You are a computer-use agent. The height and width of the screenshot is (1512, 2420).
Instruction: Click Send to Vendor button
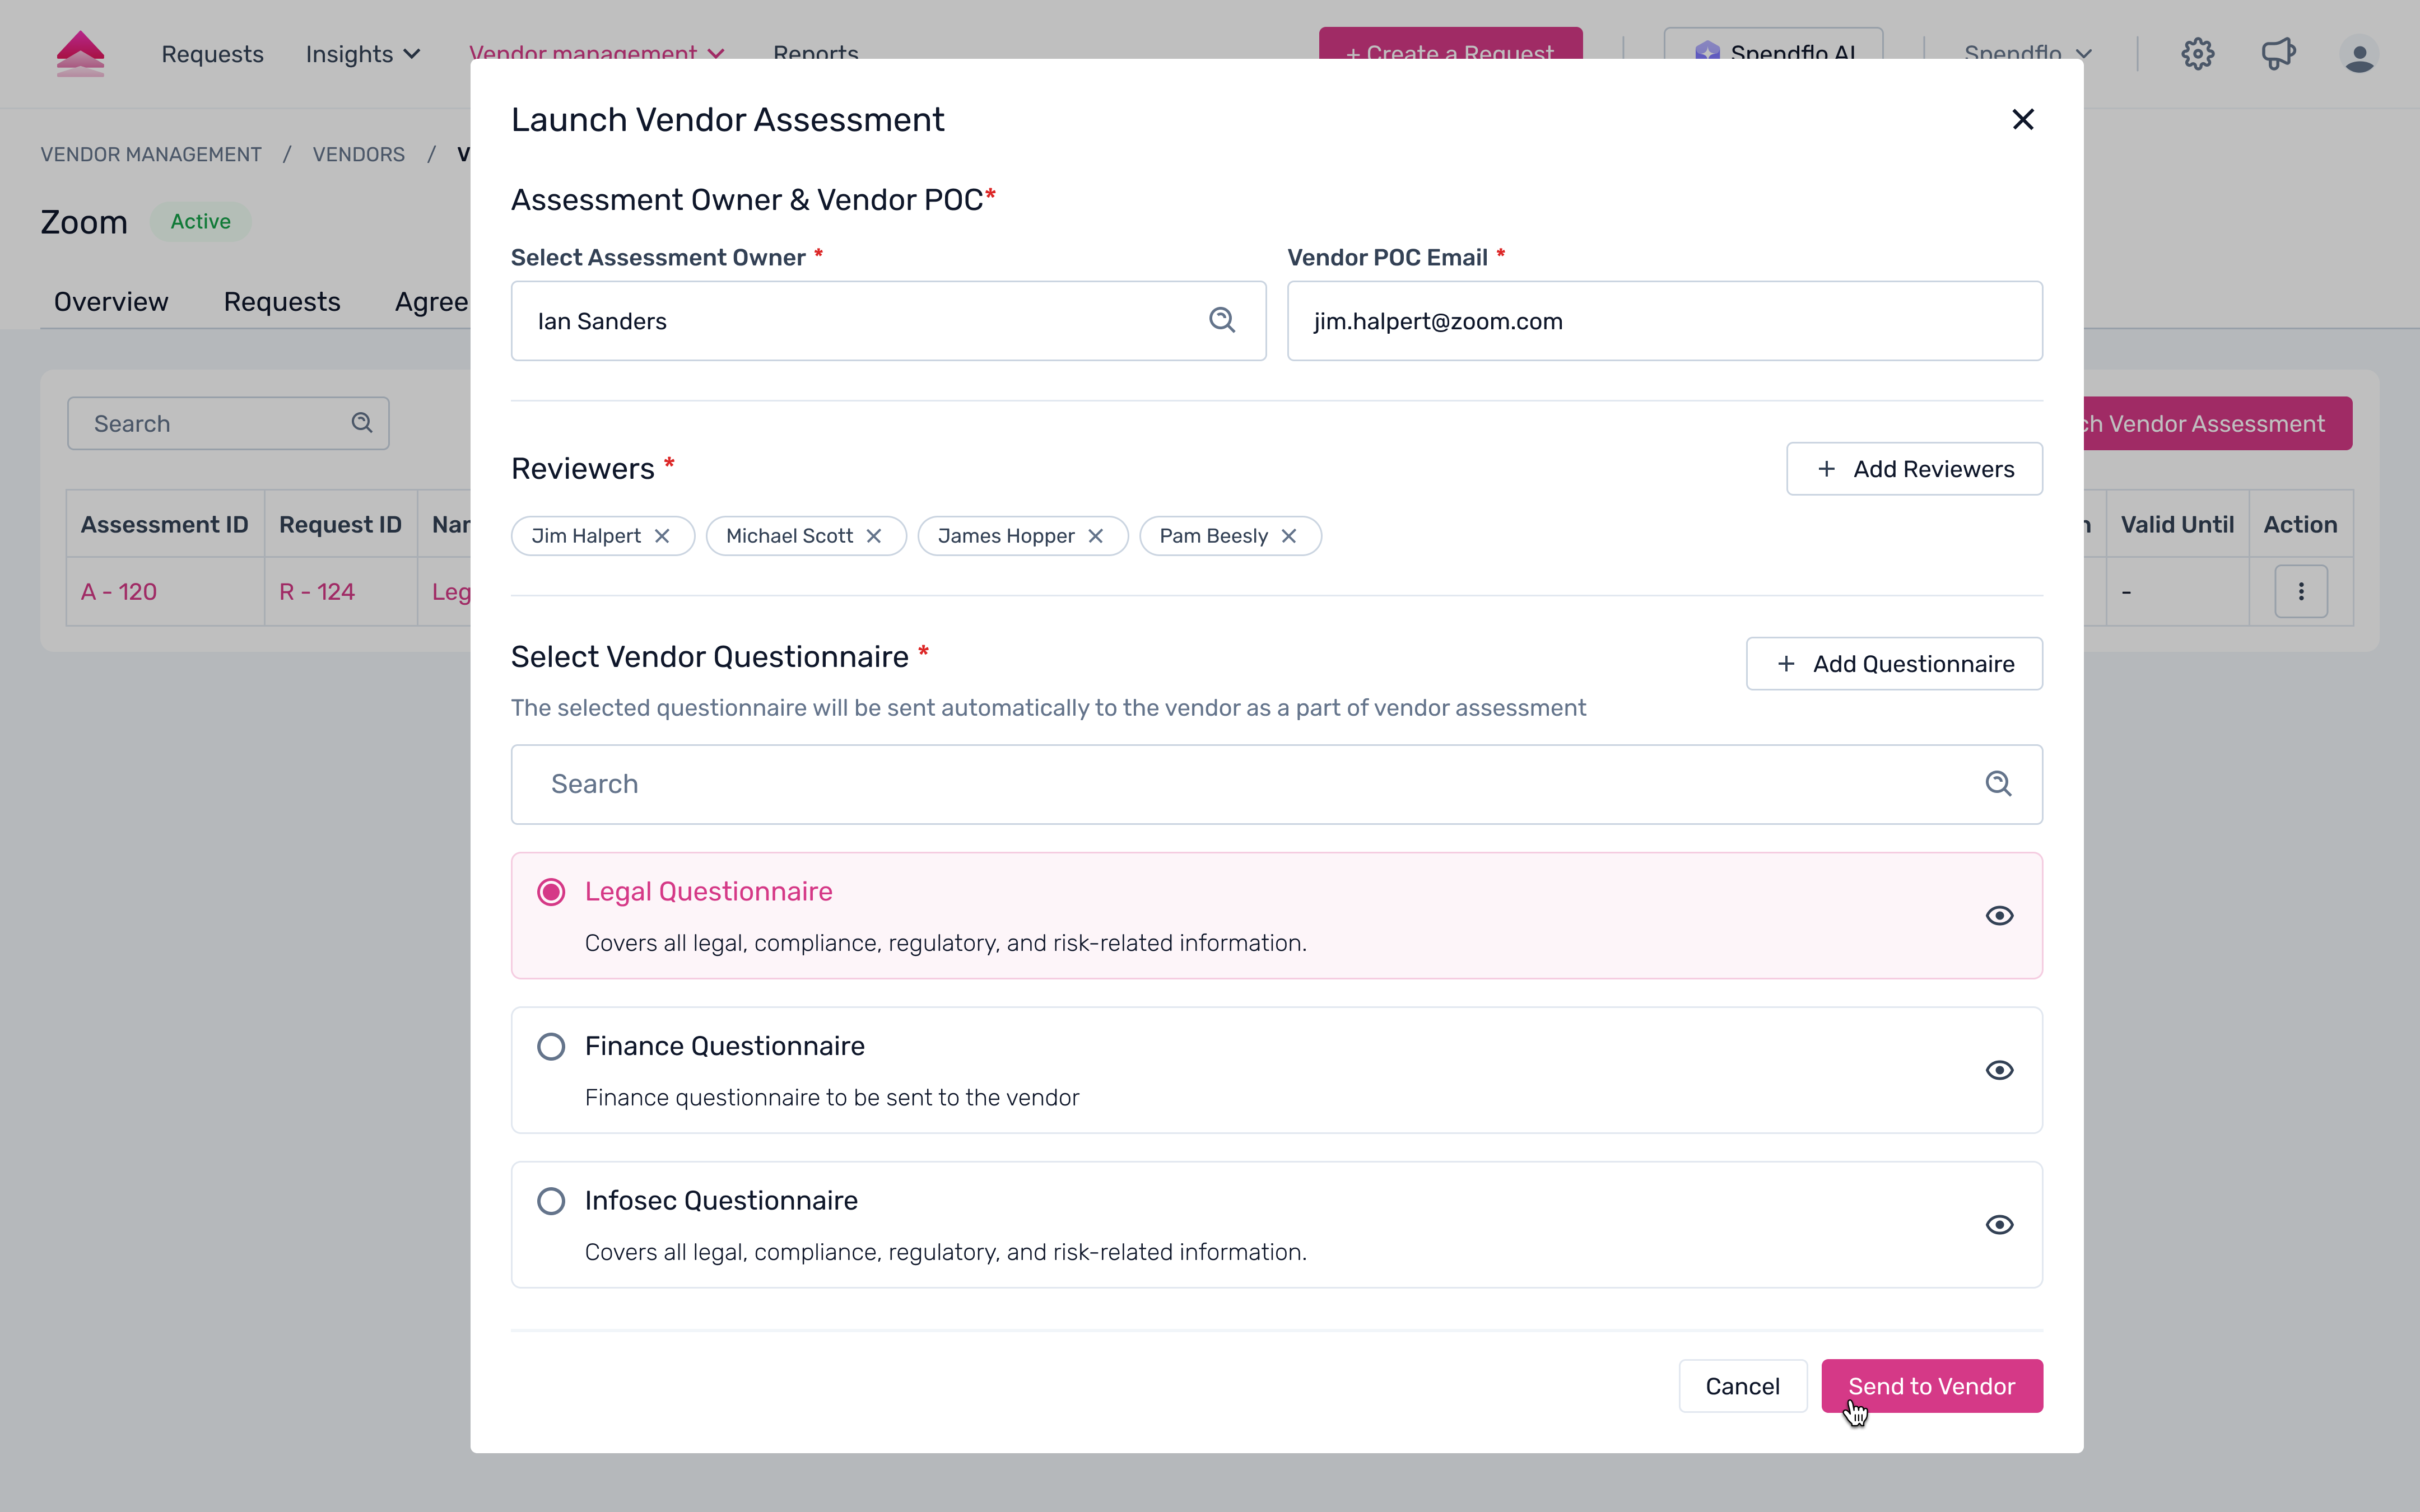[x=1931, y=1386]
